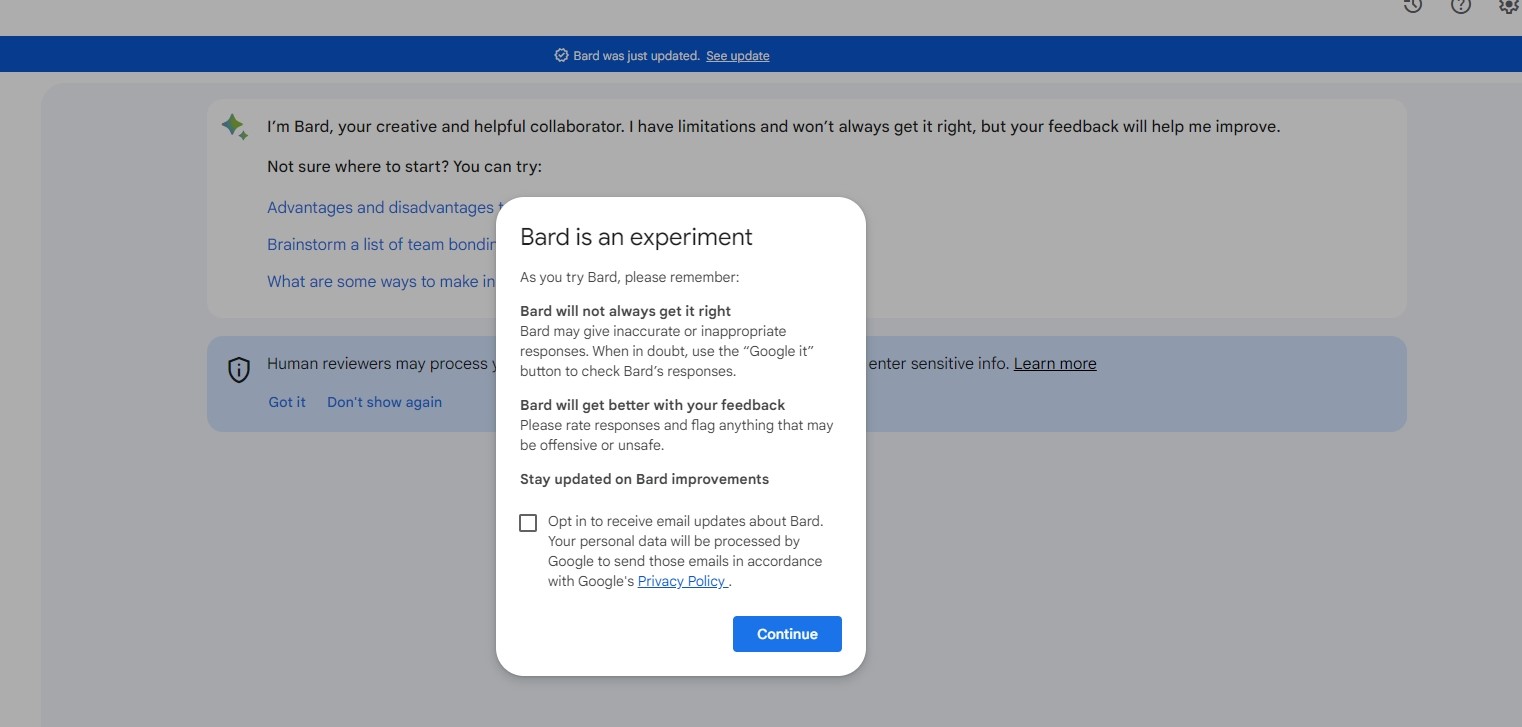Click As you try Bard, please remember text
The width and height of the screenshot is (1522, 727).
coord(629,277)
